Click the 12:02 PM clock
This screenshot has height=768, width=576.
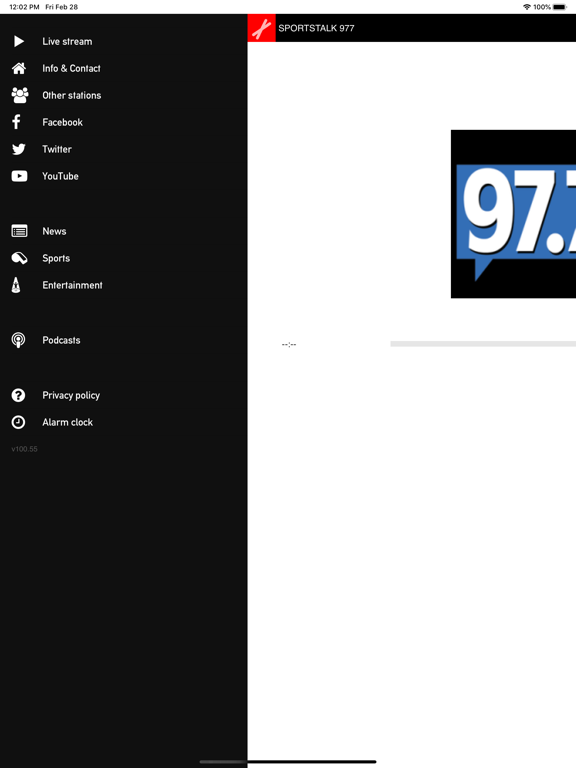24,7
